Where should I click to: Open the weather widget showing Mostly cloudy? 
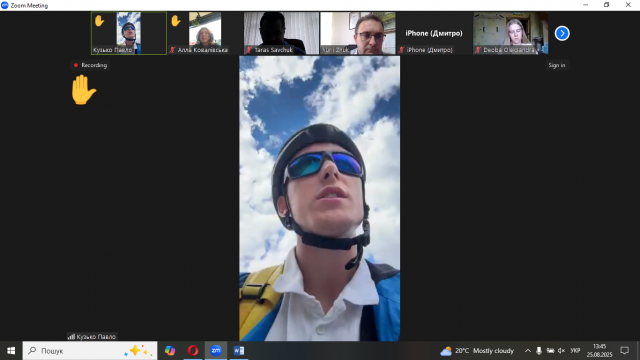(477, 351)
